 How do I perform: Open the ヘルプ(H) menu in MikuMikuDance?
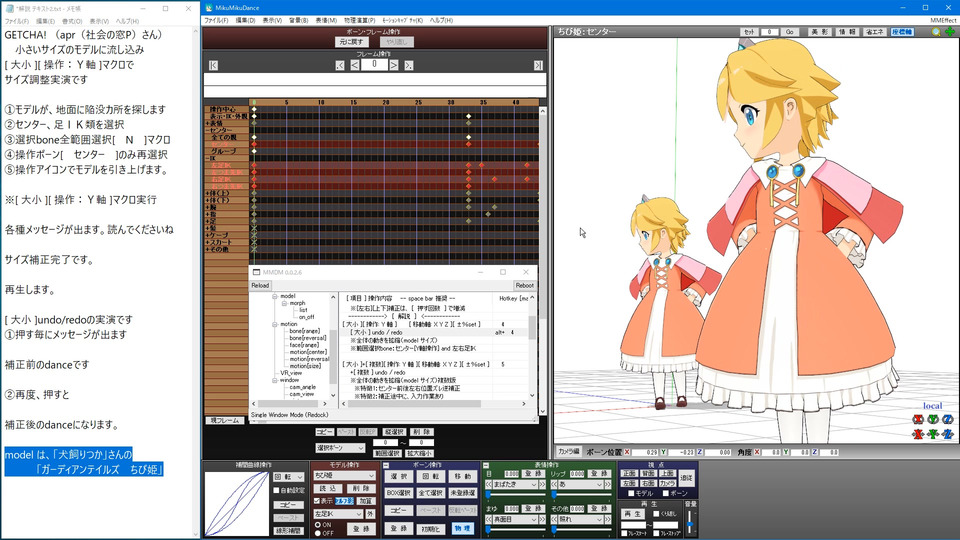[441, 20]
